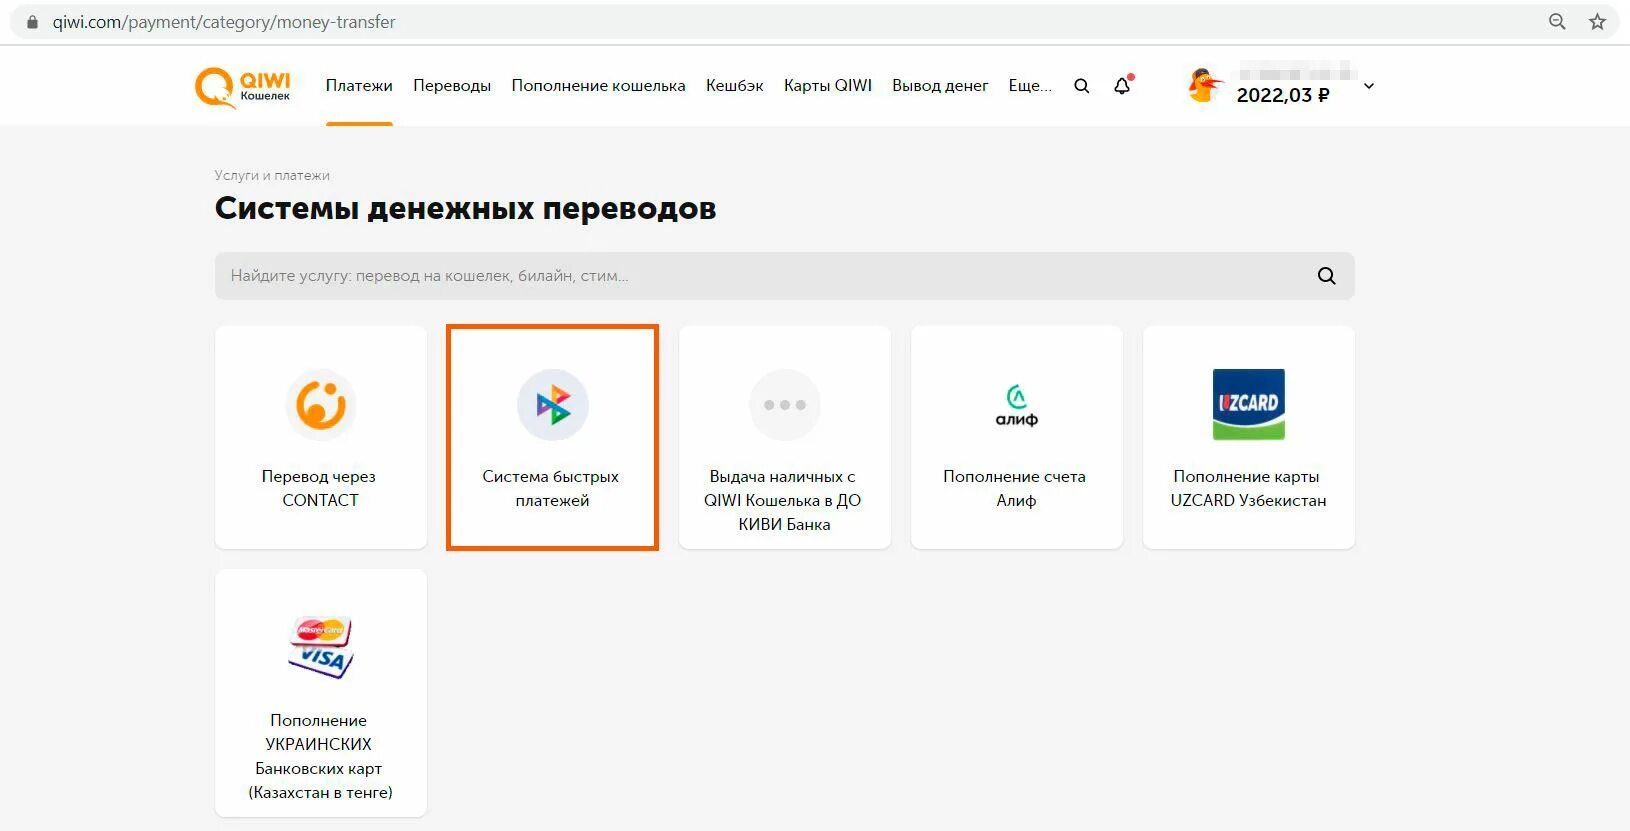The image size is (1630, 831).
Task: Open Пополнение карты UZCARD Узбекистан label
Action: click(1248, 488)
